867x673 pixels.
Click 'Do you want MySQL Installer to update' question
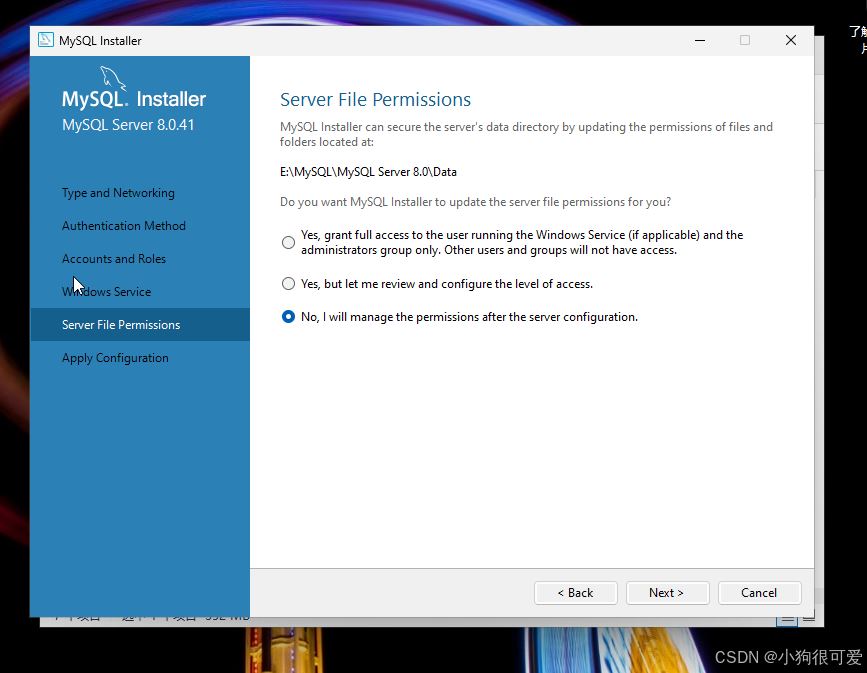tap(476, 202)
